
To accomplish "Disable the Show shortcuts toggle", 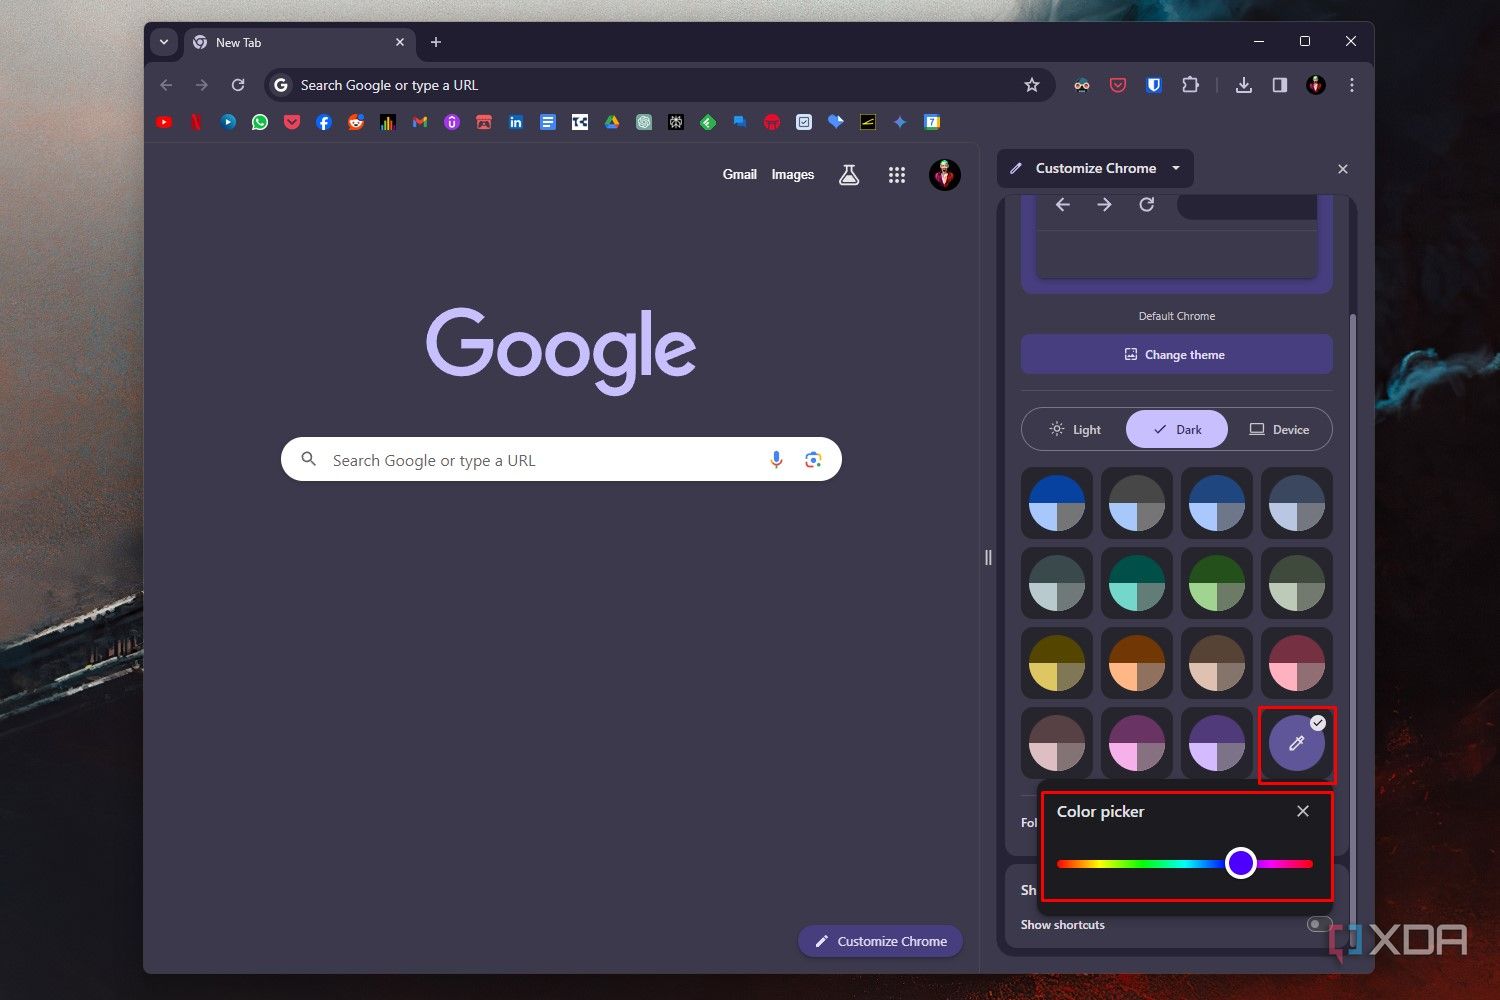I will (1319, 924).
